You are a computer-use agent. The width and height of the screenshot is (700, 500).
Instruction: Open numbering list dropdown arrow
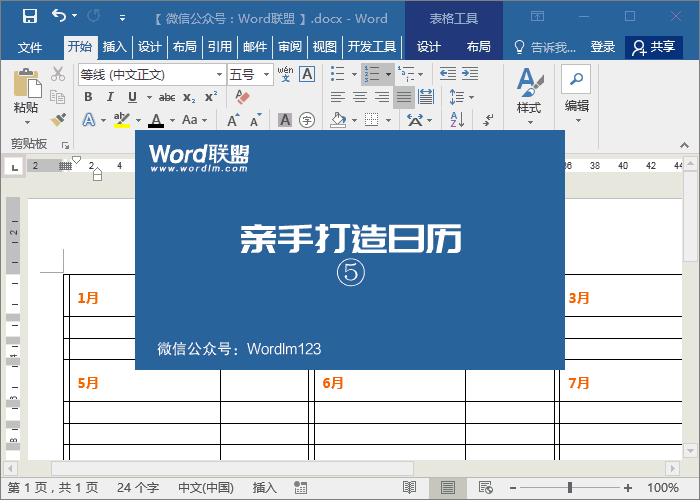tap(388, 74)
